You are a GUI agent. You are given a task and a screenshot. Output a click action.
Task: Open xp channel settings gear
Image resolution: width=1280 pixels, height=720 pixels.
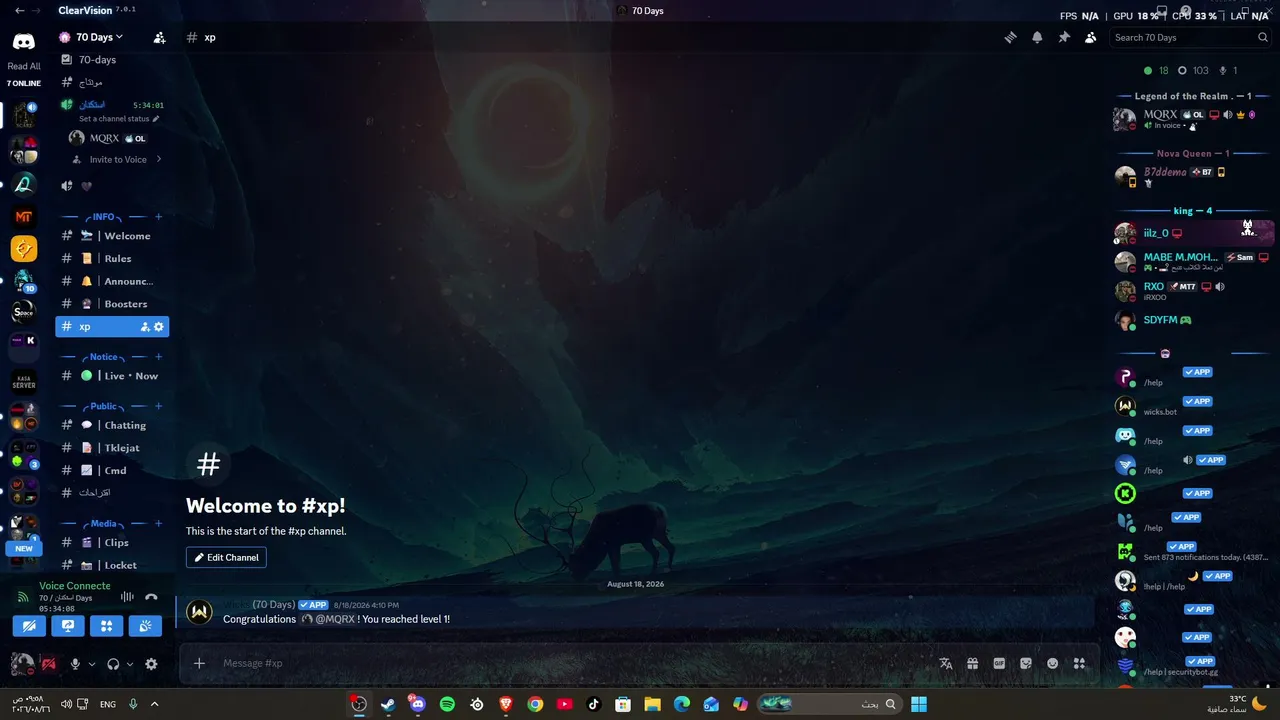coord(158,327)
